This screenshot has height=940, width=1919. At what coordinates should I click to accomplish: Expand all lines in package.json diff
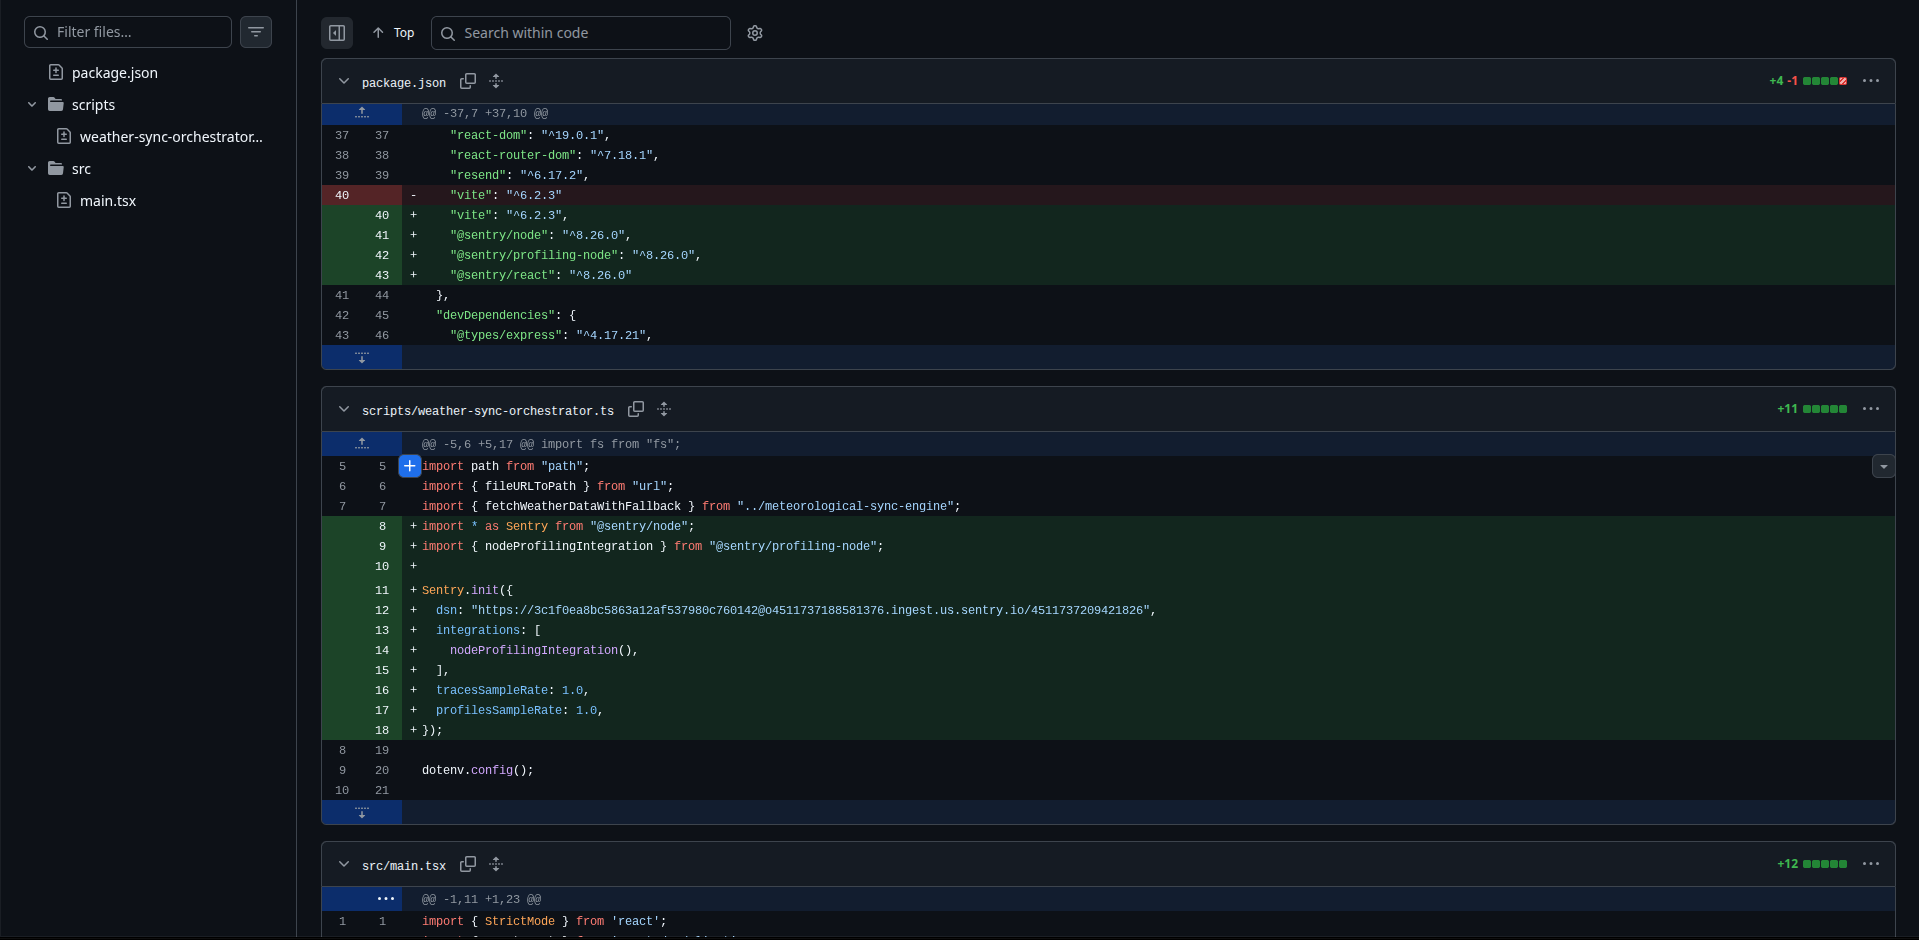[496, 81]
